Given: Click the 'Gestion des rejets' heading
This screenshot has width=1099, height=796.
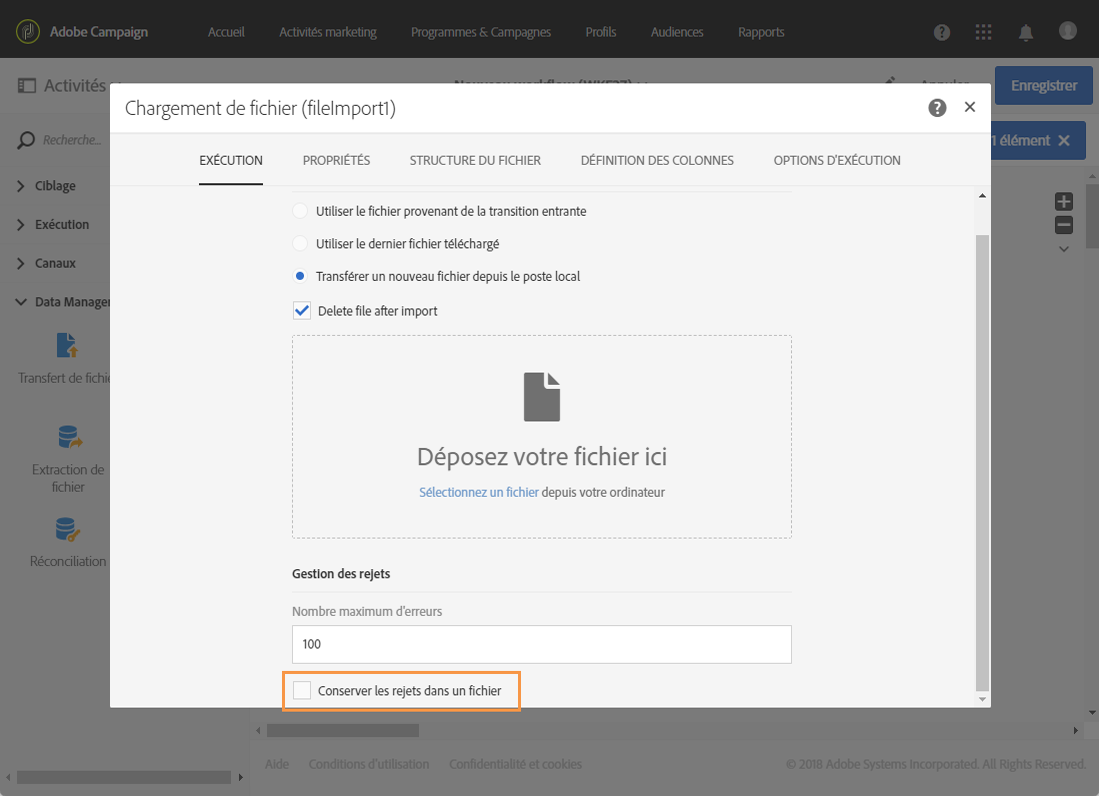Looking at the screenshot, I should click(x=341, y=574).
